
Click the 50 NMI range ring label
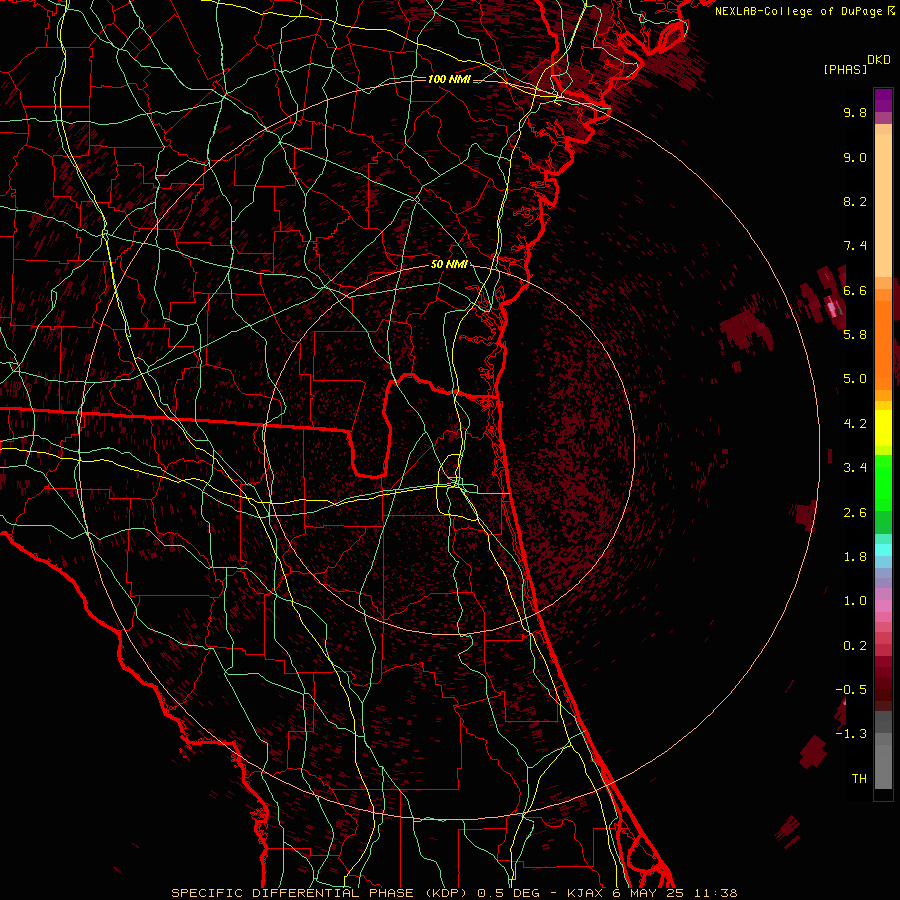coord(449,264)
